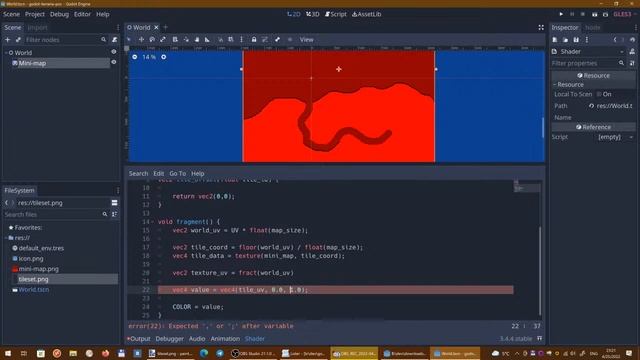This screenshot has width=640, height=360.
Task: Click the zoom out minus button in viewport
Action: tap(135, 57)
